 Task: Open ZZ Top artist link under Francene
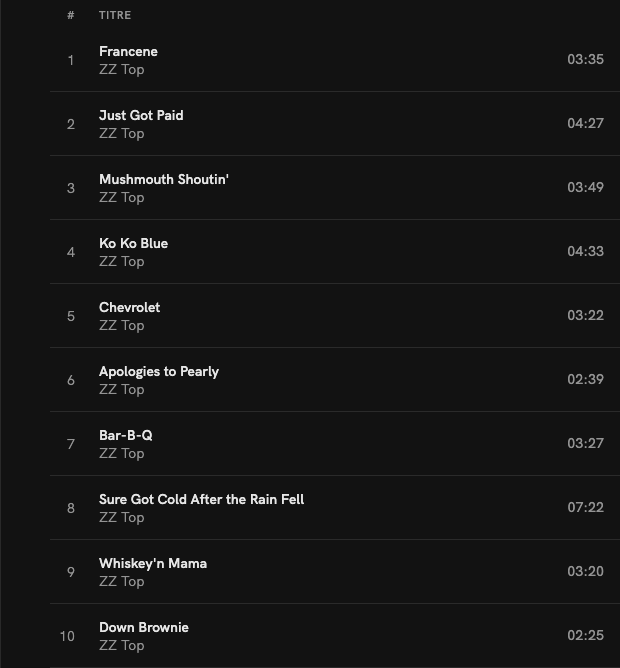[122, 70]
